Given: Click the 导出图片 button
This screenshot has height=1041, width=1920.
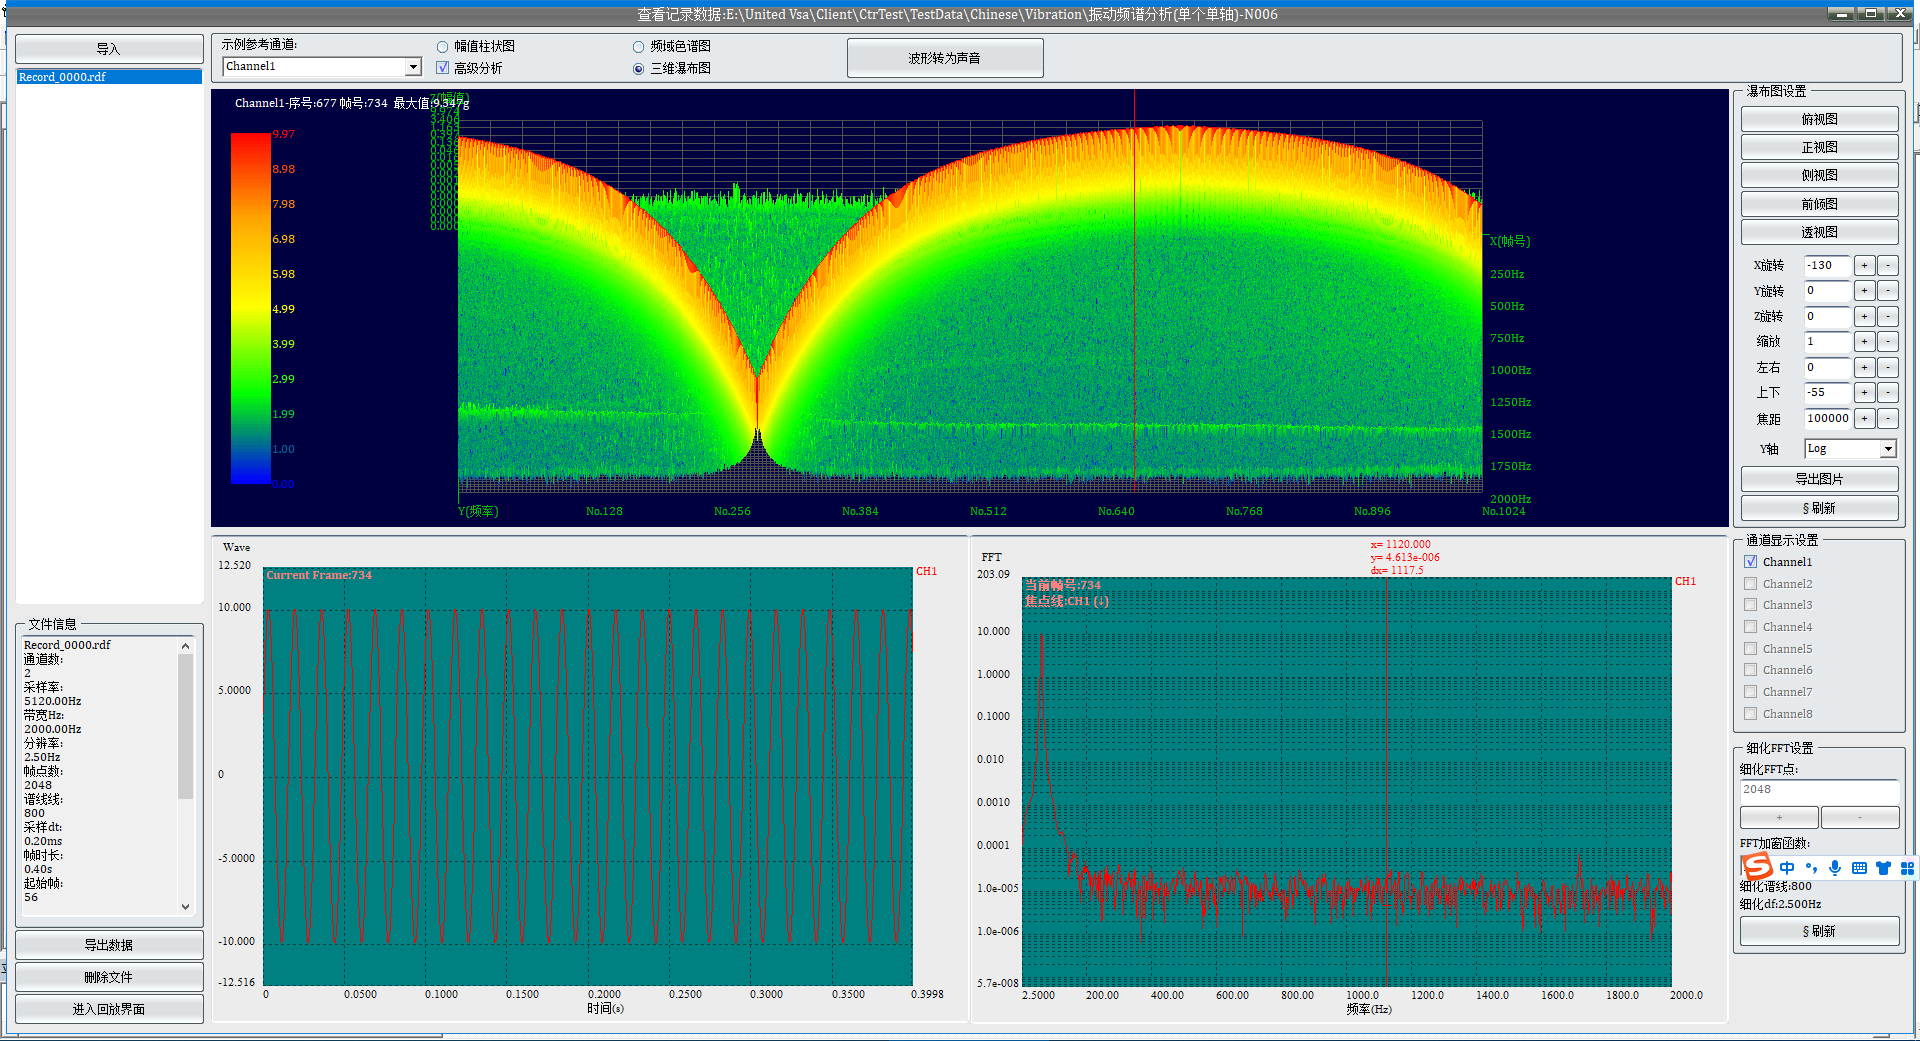Looking at the screenshot, I should click(1819, 479).
